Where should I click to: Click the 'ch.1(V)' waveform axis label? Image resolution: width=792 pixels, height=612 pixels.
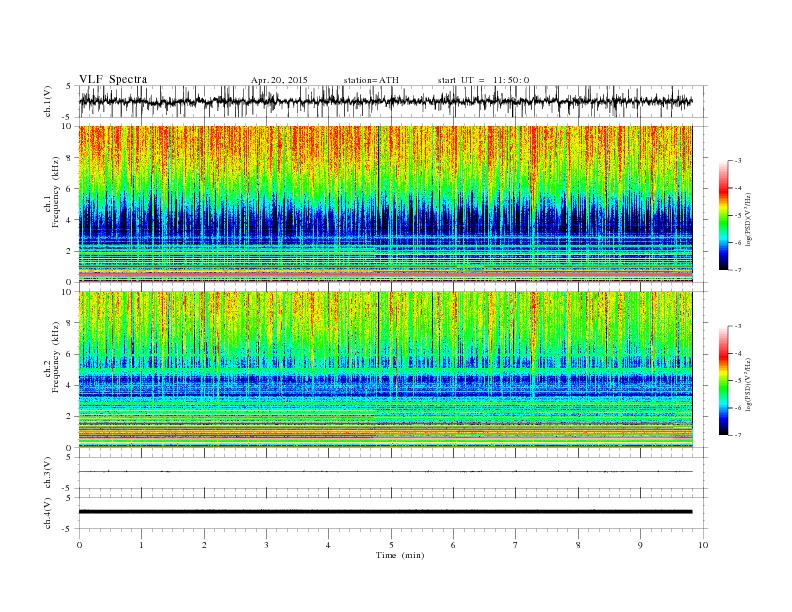[x=48, y=101]
